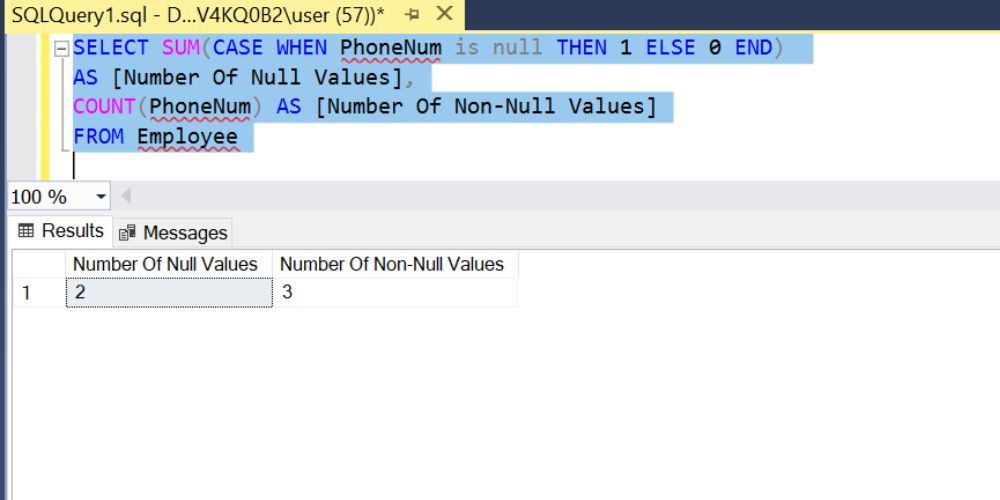This screenshot has width=1000, height=500.
Task: Pin the SQLQuery1.sql tab
Action: 412,15
